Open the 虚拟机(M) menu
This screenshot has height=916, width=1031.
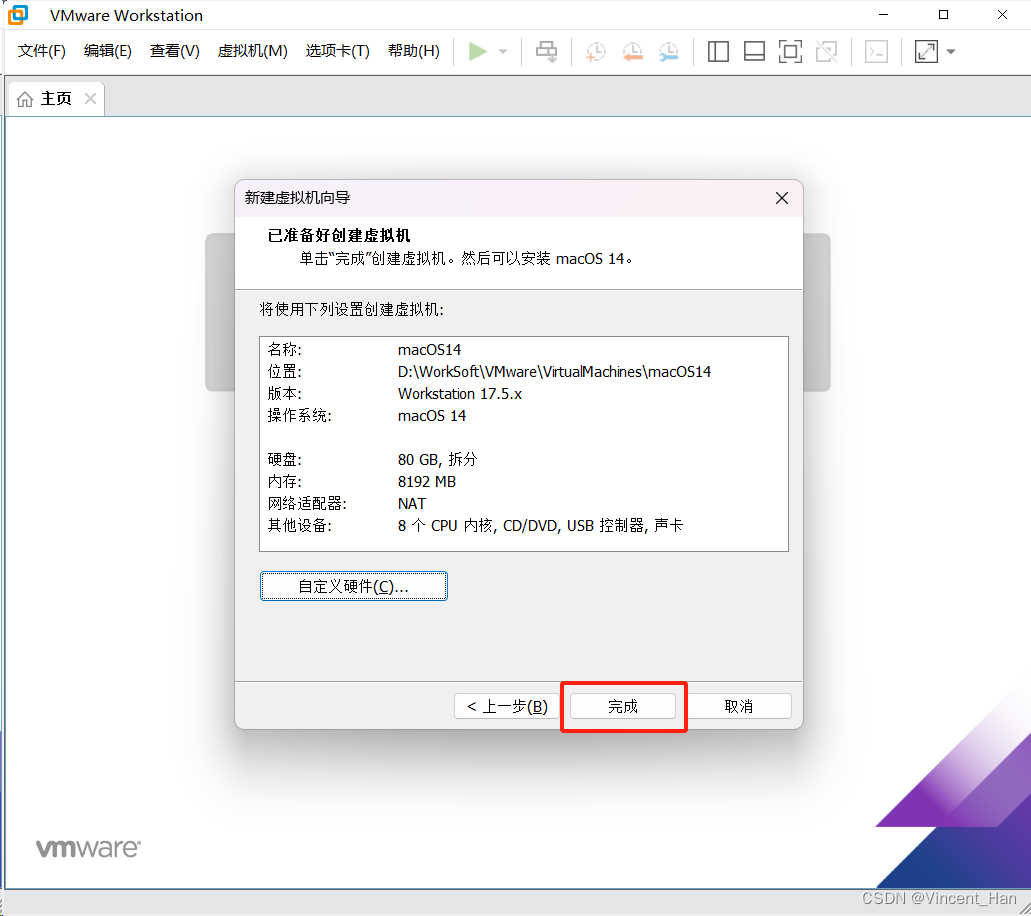252,51
